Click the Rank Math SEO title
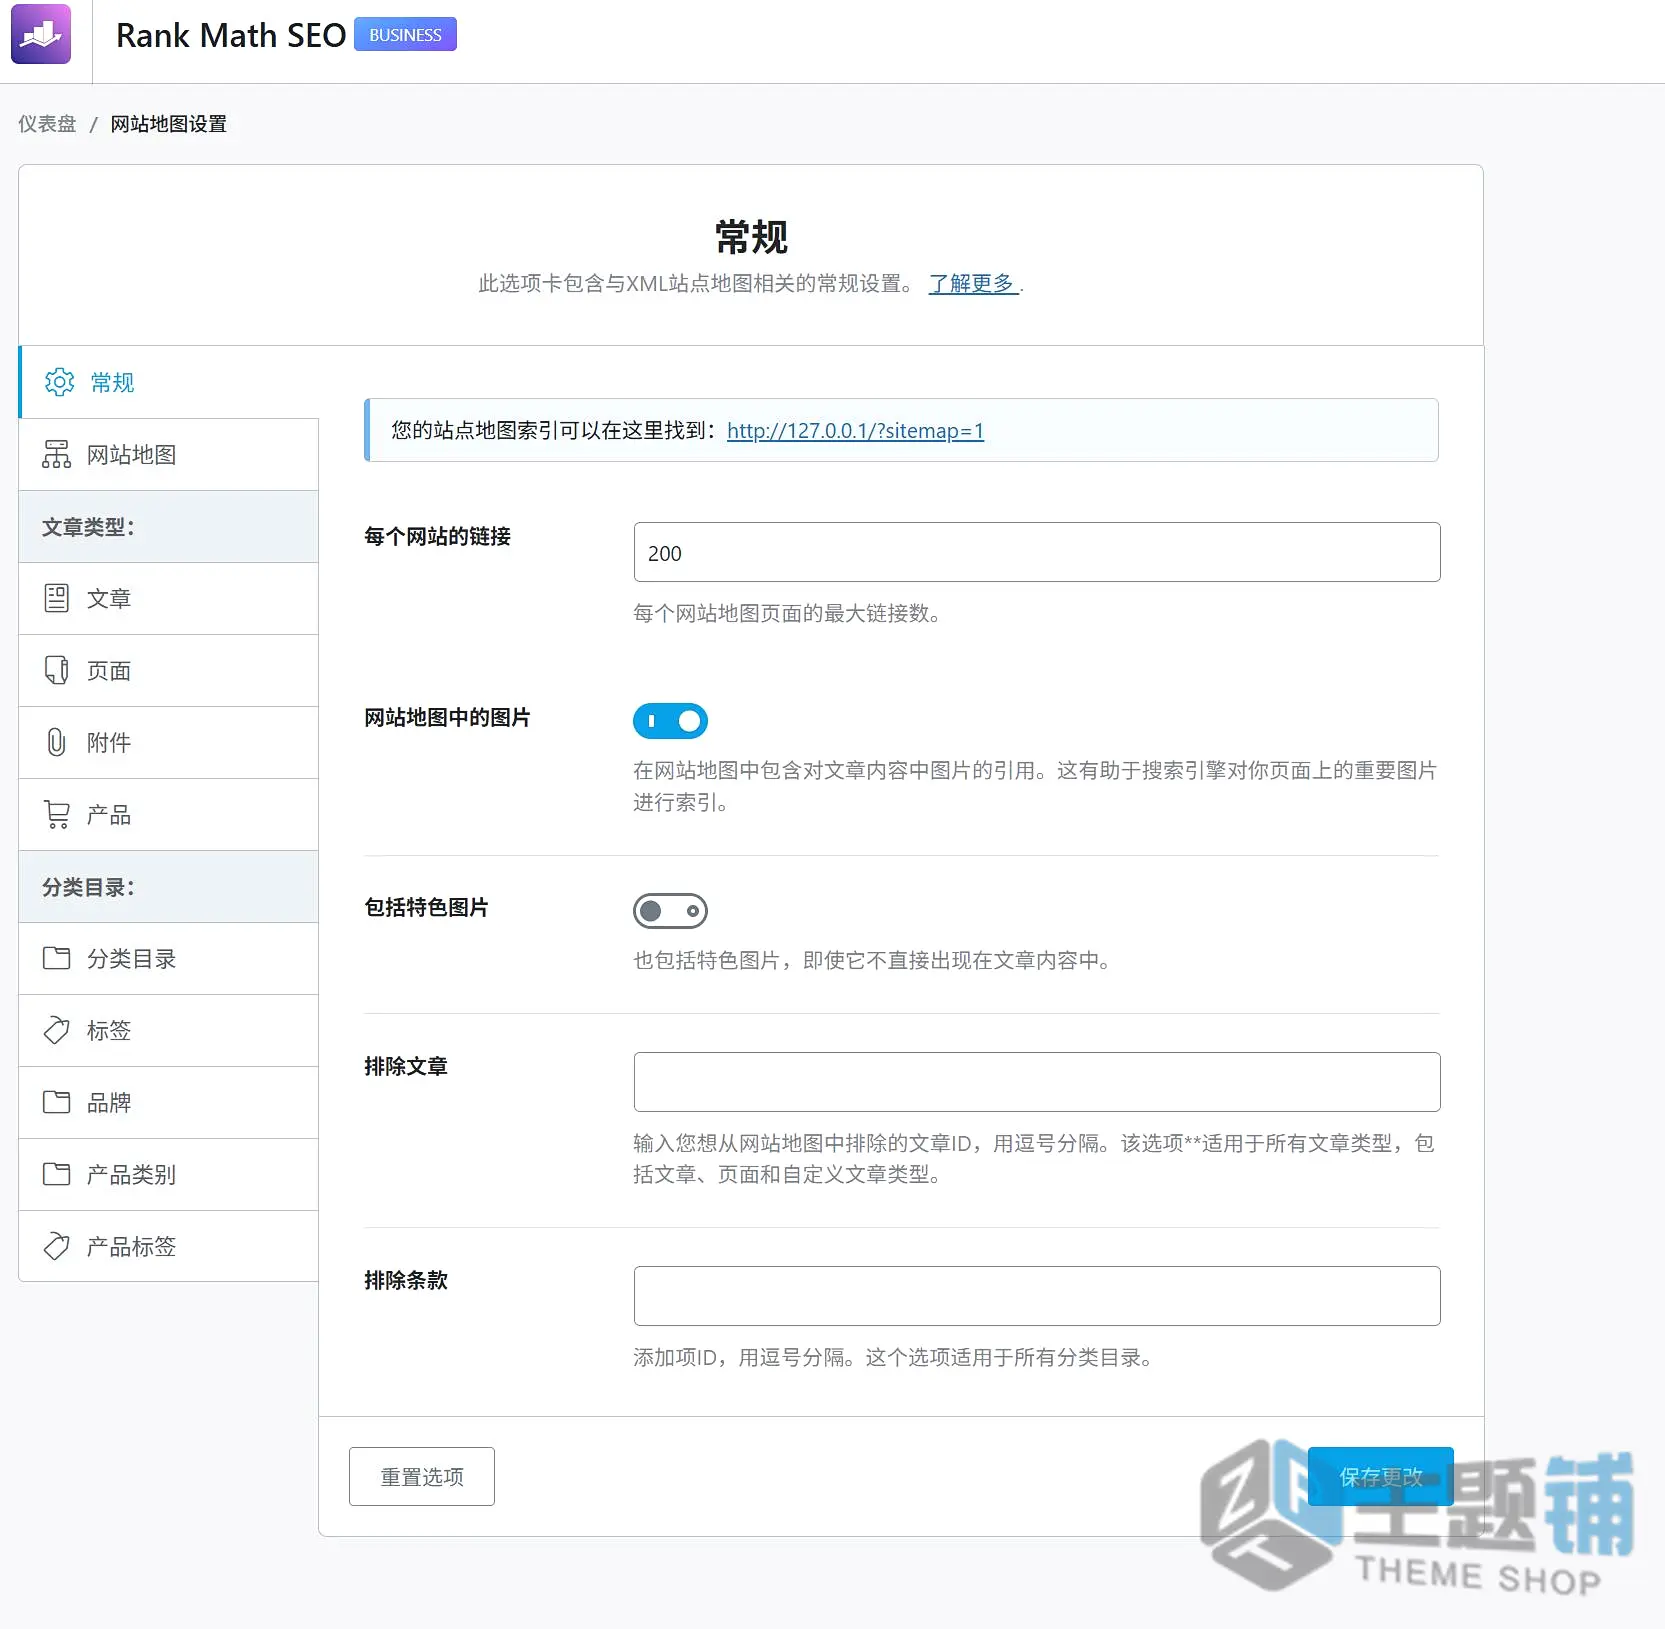This screenshot has width=1665, height=1629. 231,35
